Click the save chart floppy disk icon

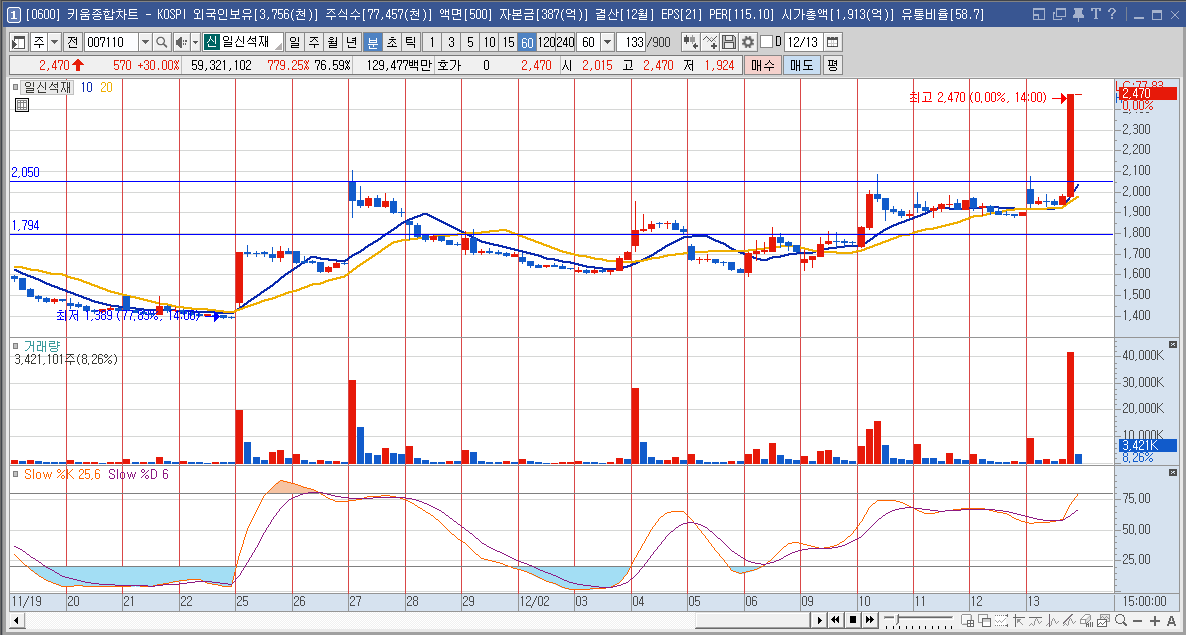point(729,42)
